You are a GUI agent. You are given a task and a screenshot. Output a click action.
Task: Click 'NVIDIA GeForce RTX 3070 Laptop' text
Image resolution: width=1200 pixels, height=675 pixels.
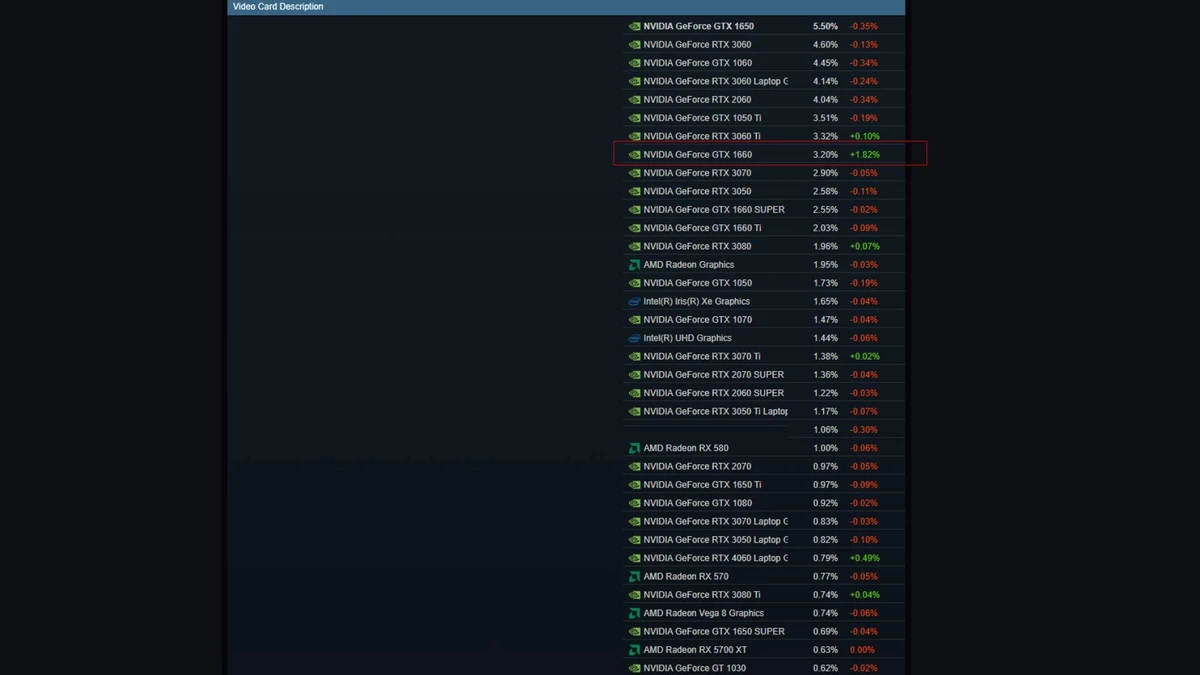tap(716, 521)
